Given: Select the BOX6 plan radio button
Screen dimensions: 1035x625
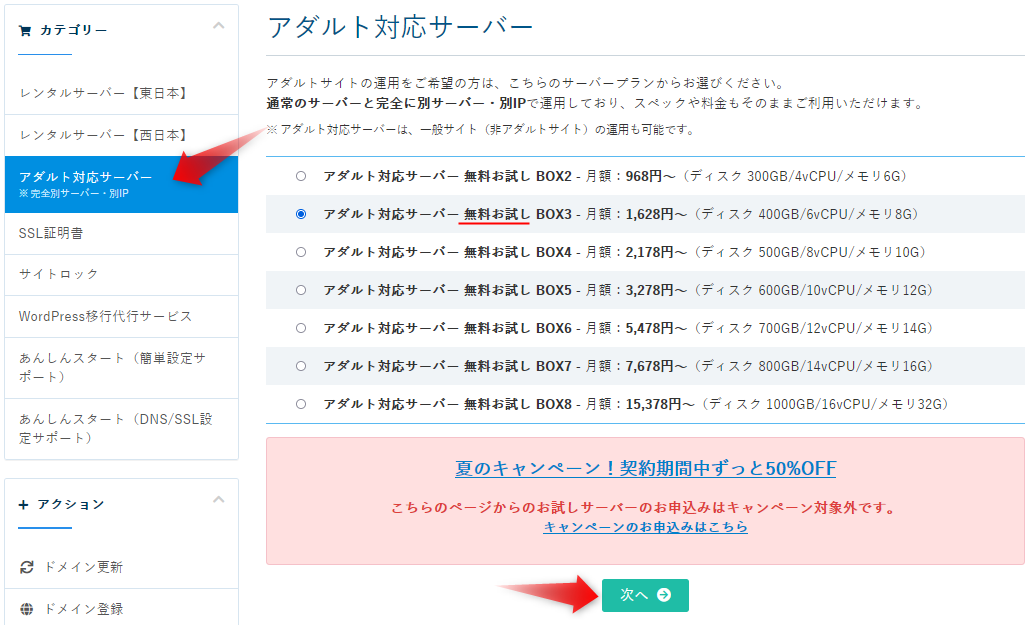Looking at the screenshot, I should tap(301, 328).
